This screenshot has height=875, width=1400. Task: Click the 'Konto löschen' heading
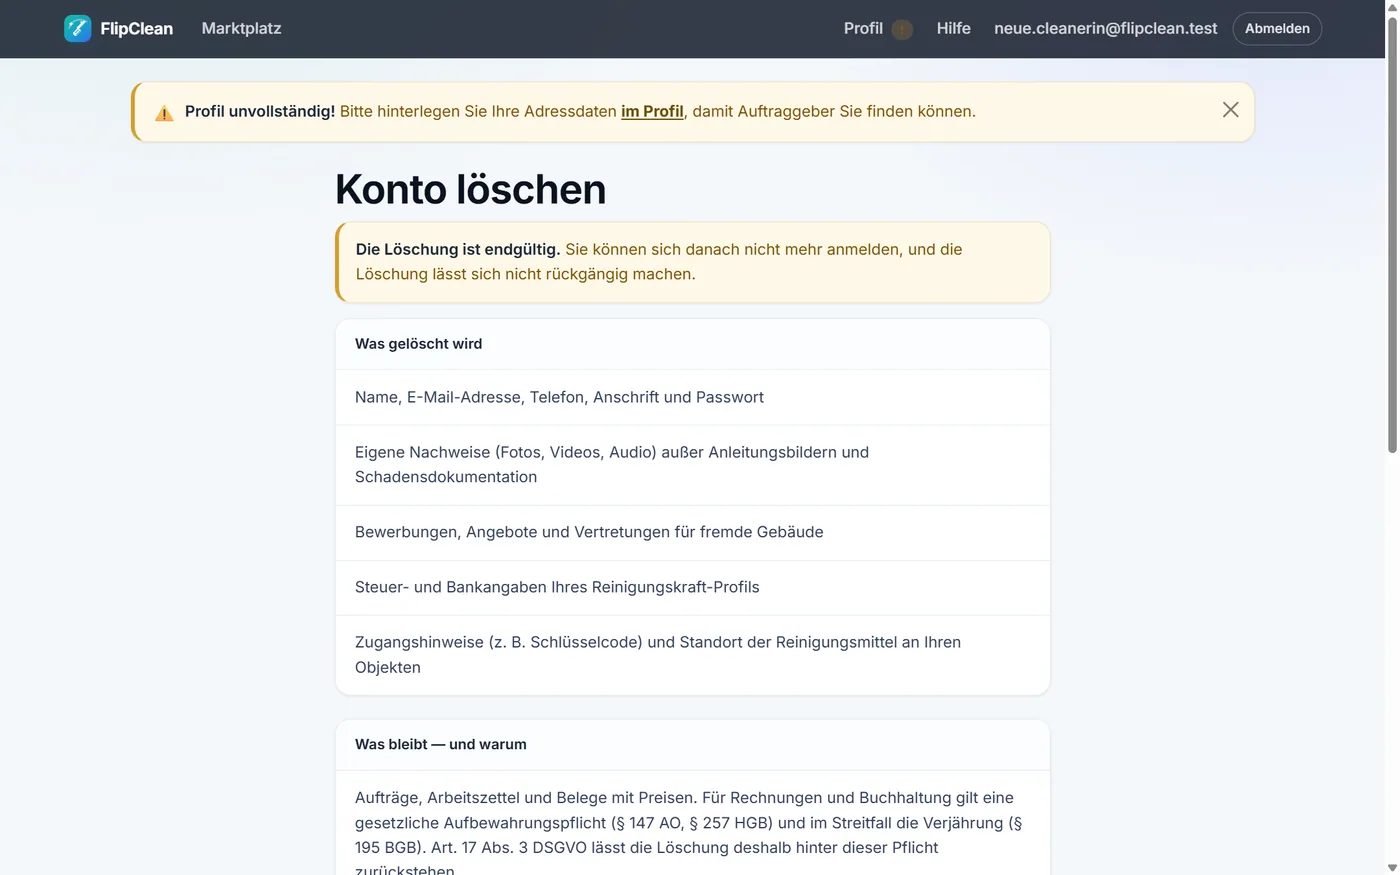tap(470, 189)
